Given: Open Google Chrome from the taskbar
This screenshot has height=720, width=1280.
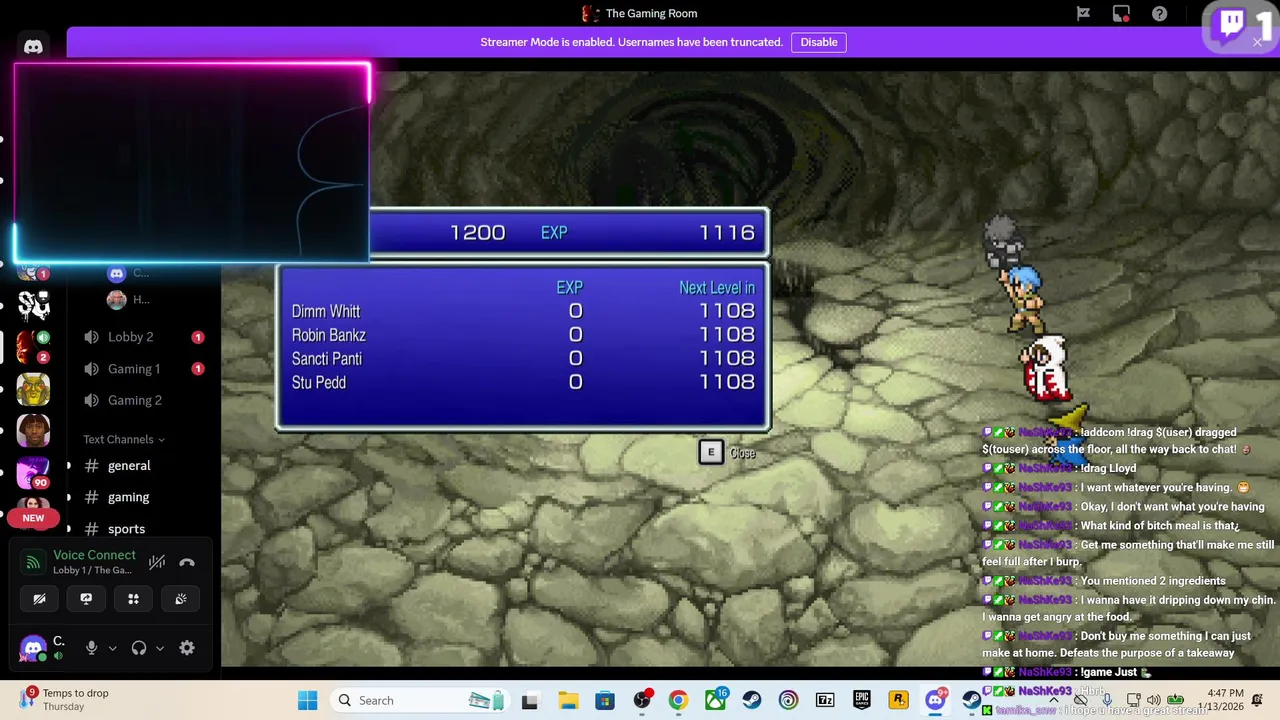Looking at the screenshot, I should pyautogui.click(x=678, y=700).
